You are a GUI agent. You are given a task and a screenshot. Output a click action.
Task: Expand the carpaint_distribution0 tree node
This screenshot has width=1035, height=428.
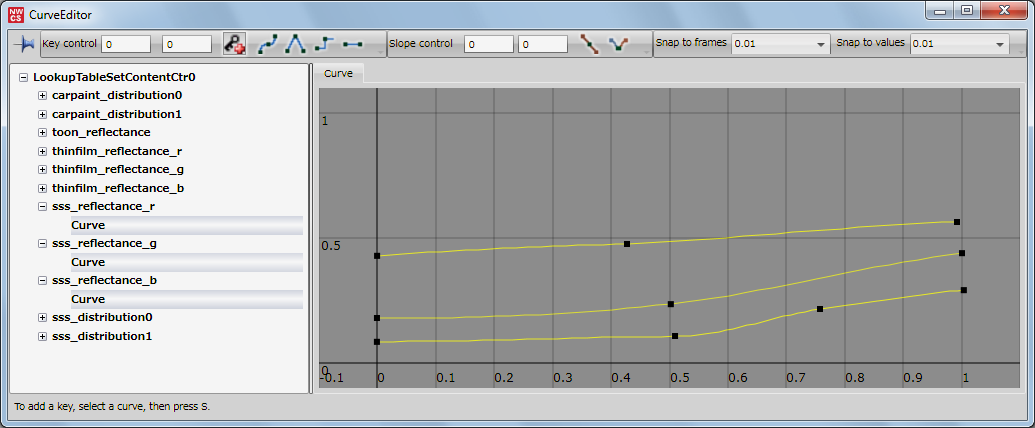[42, 96]
